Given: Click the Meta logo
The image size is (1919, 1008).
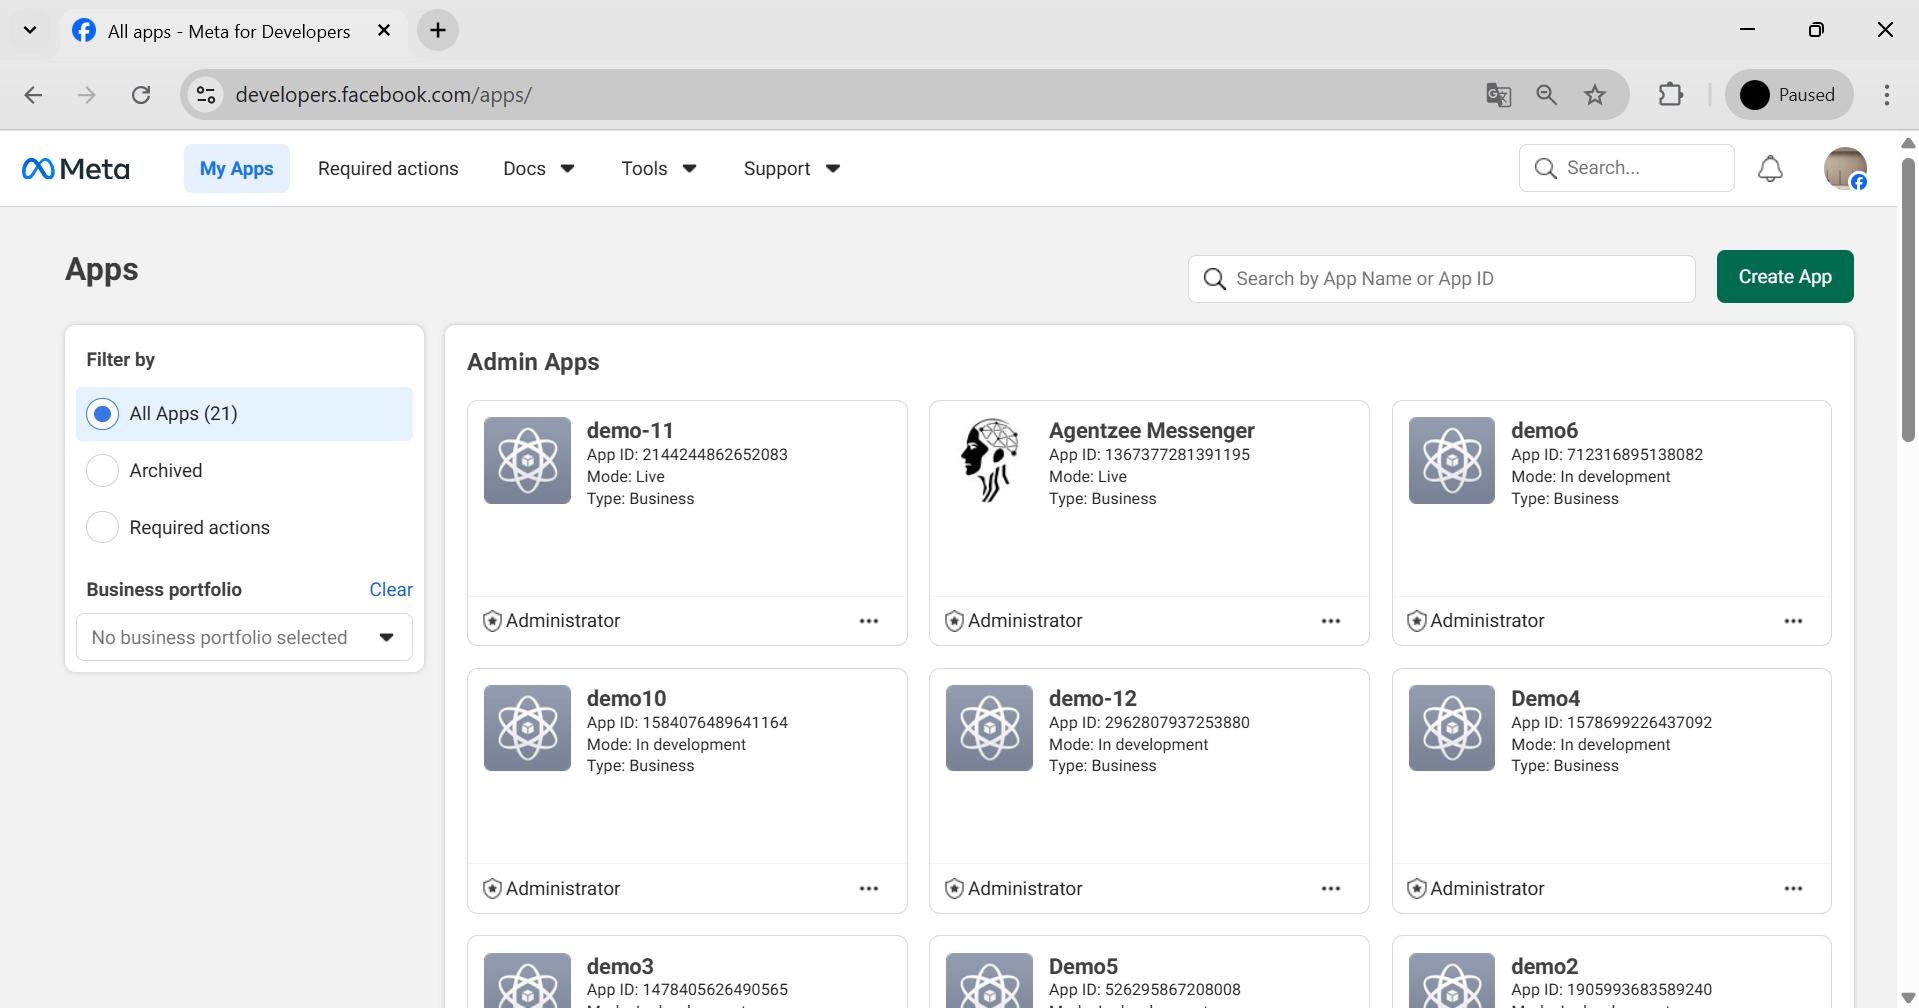Looking at the screenshot, I should [76, 169].
